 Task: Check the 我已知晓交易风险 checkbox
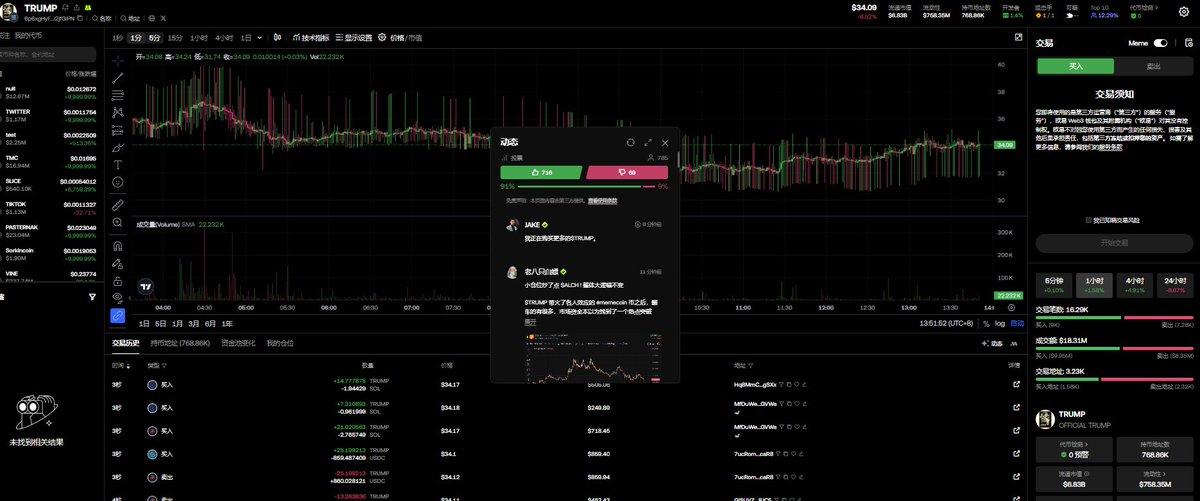(x=1089, y=220)
